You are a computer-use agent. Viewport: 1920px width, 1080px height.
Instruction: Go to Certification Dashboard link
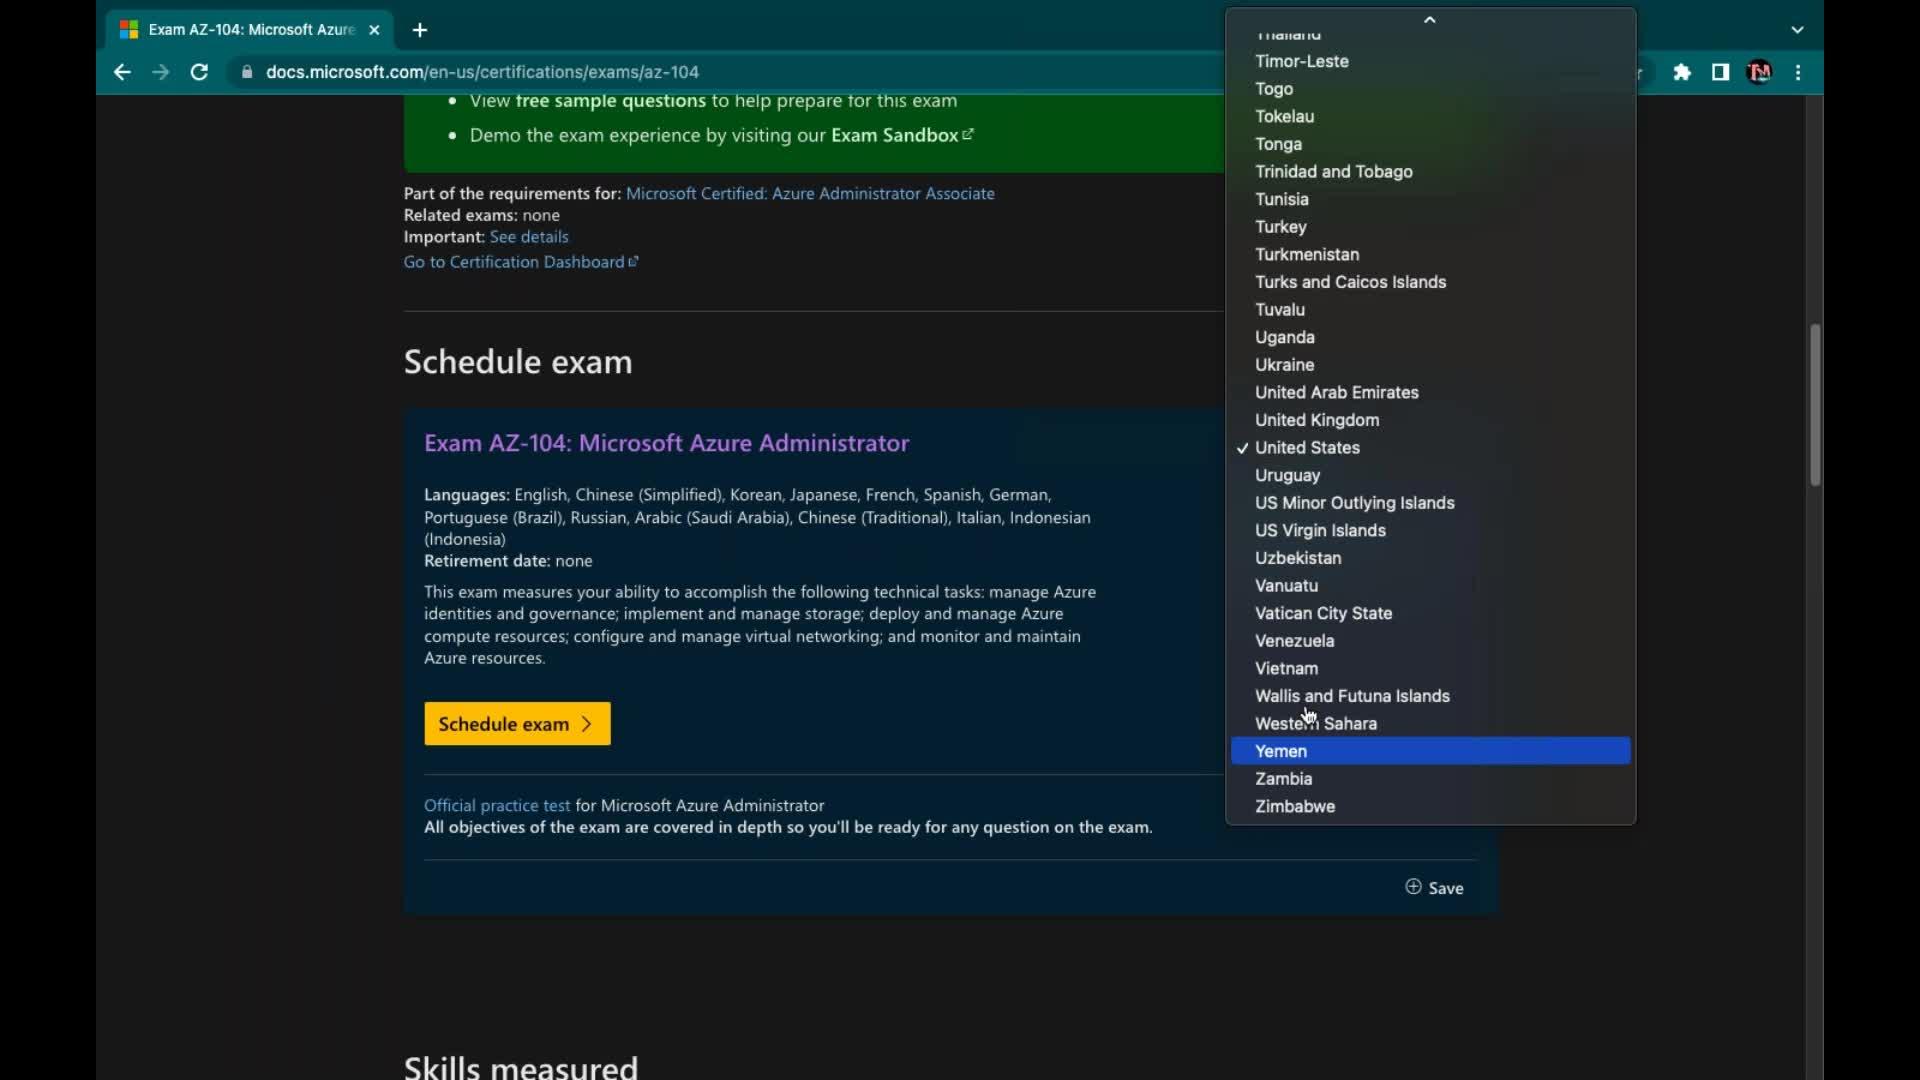521,262
